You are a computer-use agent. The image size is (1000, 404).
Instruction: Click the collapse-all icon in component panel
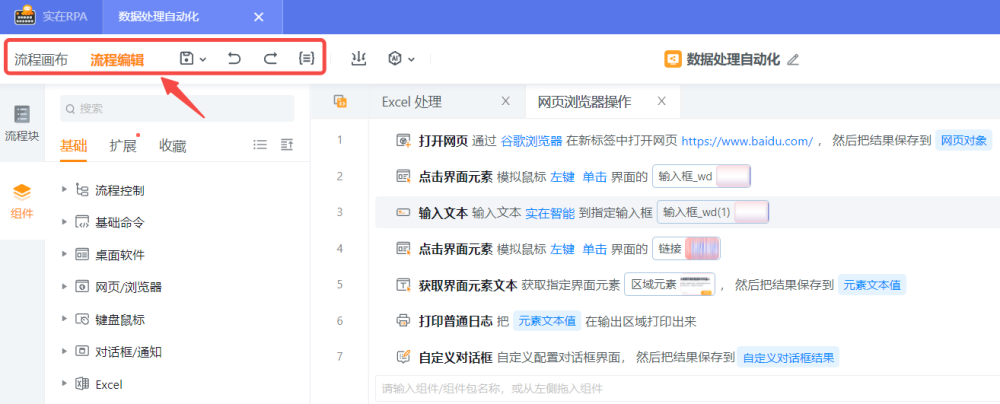pyautogui.click(x=287, y=145)
